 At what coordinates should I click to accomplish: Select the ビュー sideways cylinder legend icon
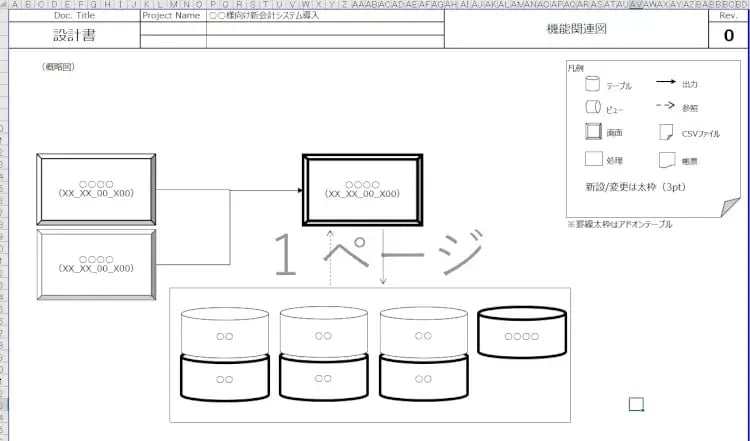click(592, 108)
